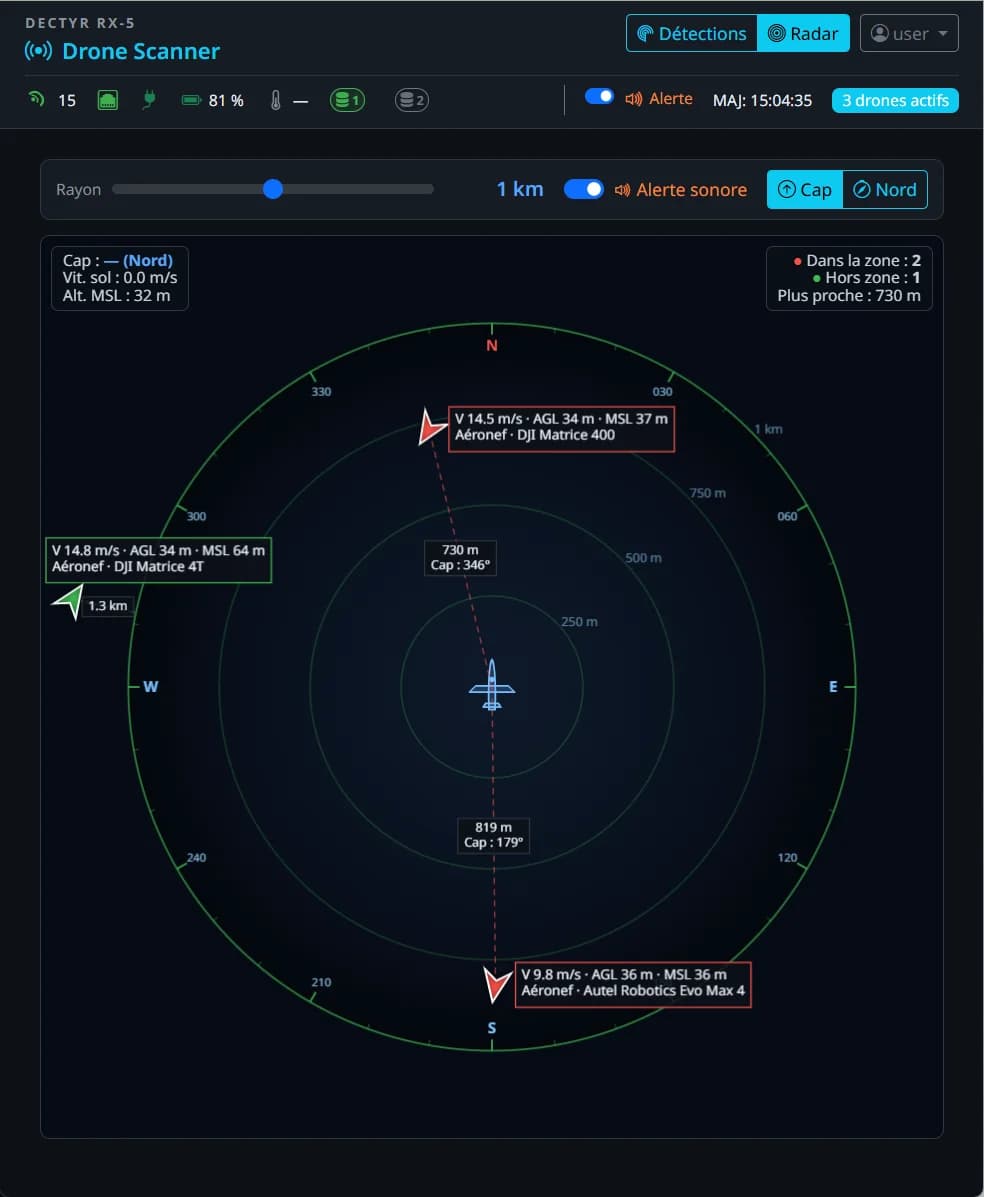This screenshot has height=1197, width=984.
Task: Click the green database 1 badge
Action: [347, 100]
